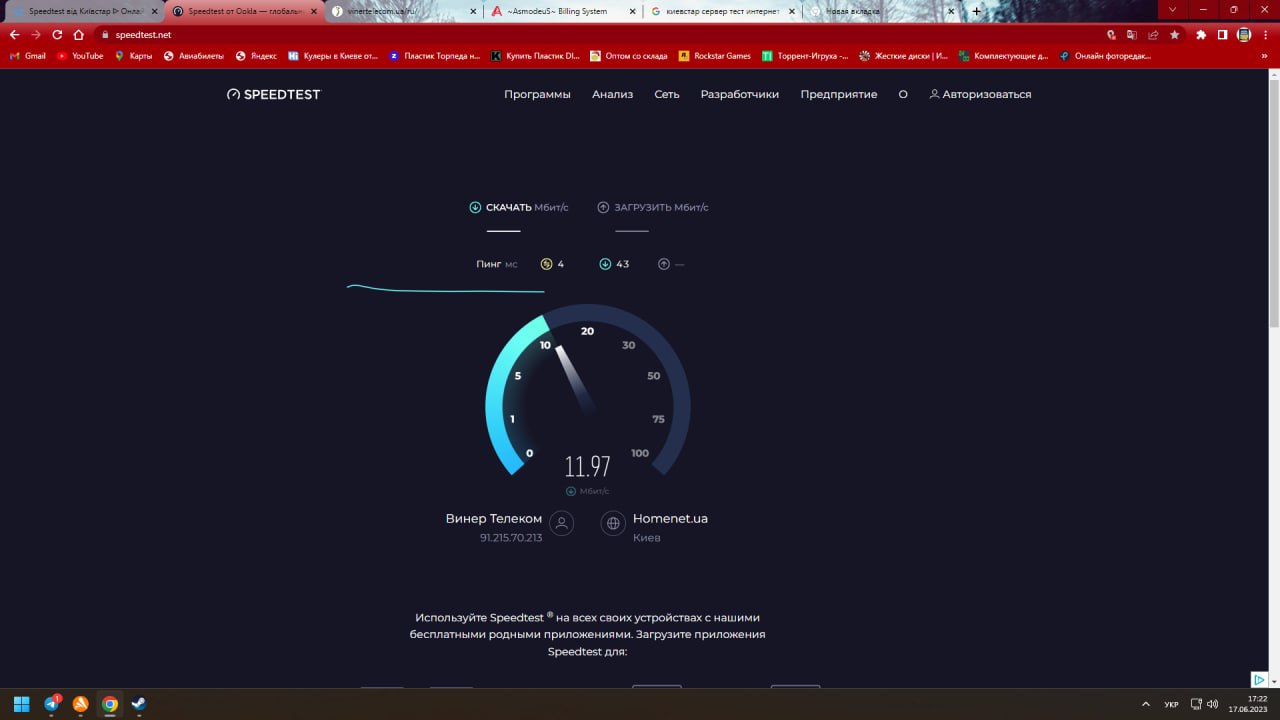Share this page from address bar
1280x720 pixels.
point(1153,34)
